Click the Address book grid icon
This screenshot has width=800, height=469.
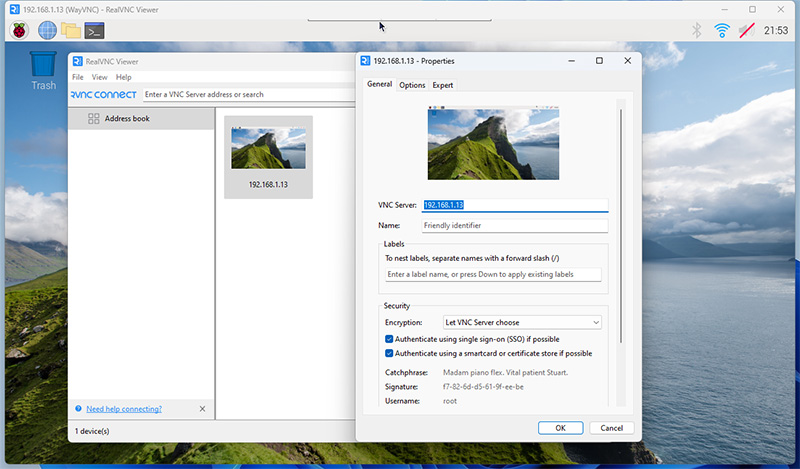click(93, 118)
